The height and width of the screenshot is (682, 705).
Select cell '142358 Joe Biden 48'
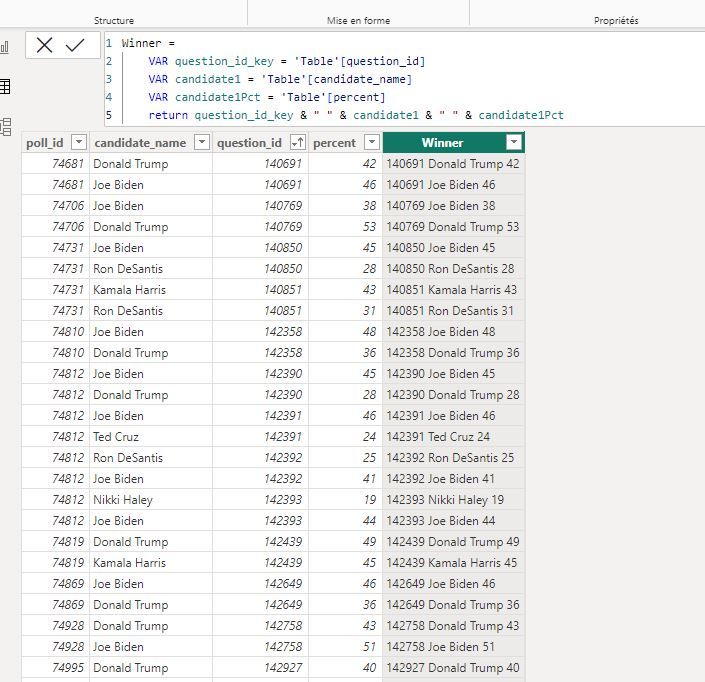(x=453, y=332)
